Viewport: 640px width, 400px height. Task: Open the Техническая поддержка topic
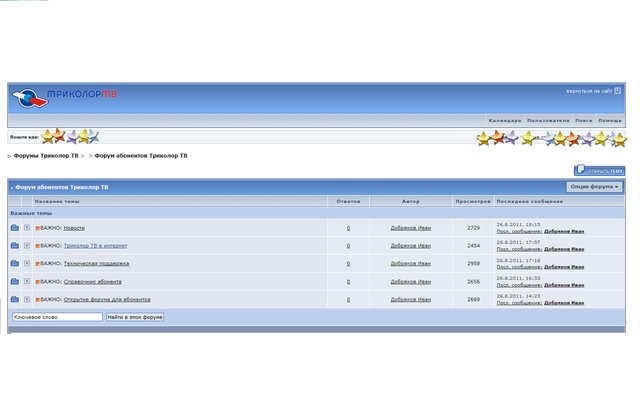96,264
